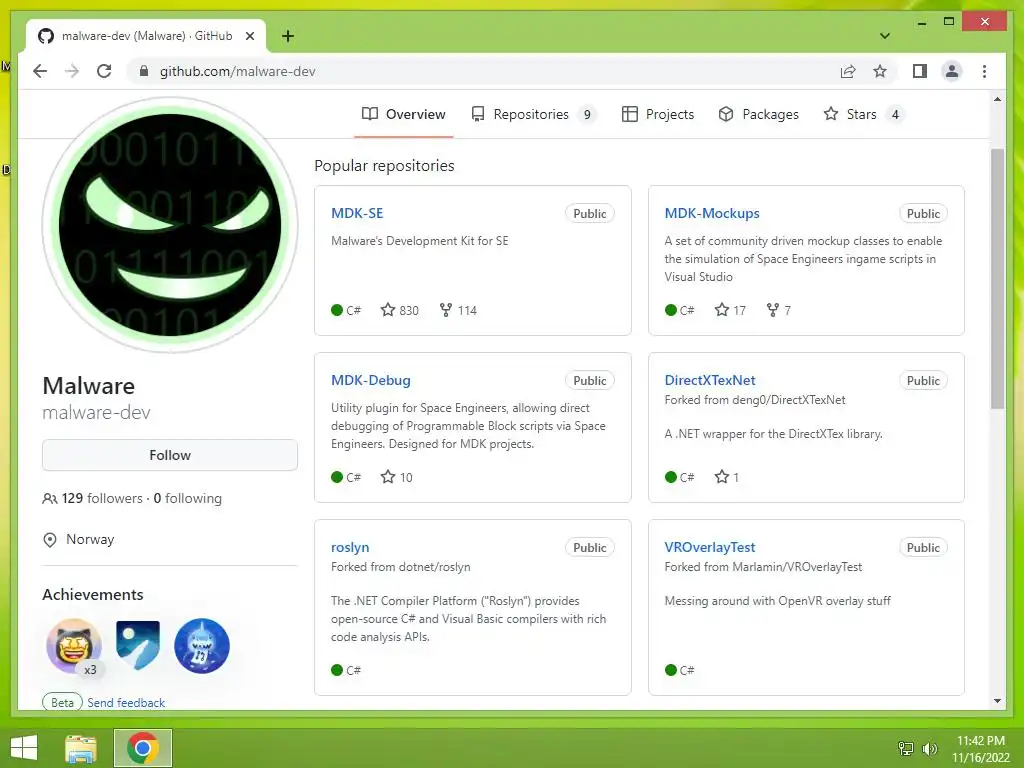
Task: Click the Chrome taskbar icon
Action: [142, 748]
